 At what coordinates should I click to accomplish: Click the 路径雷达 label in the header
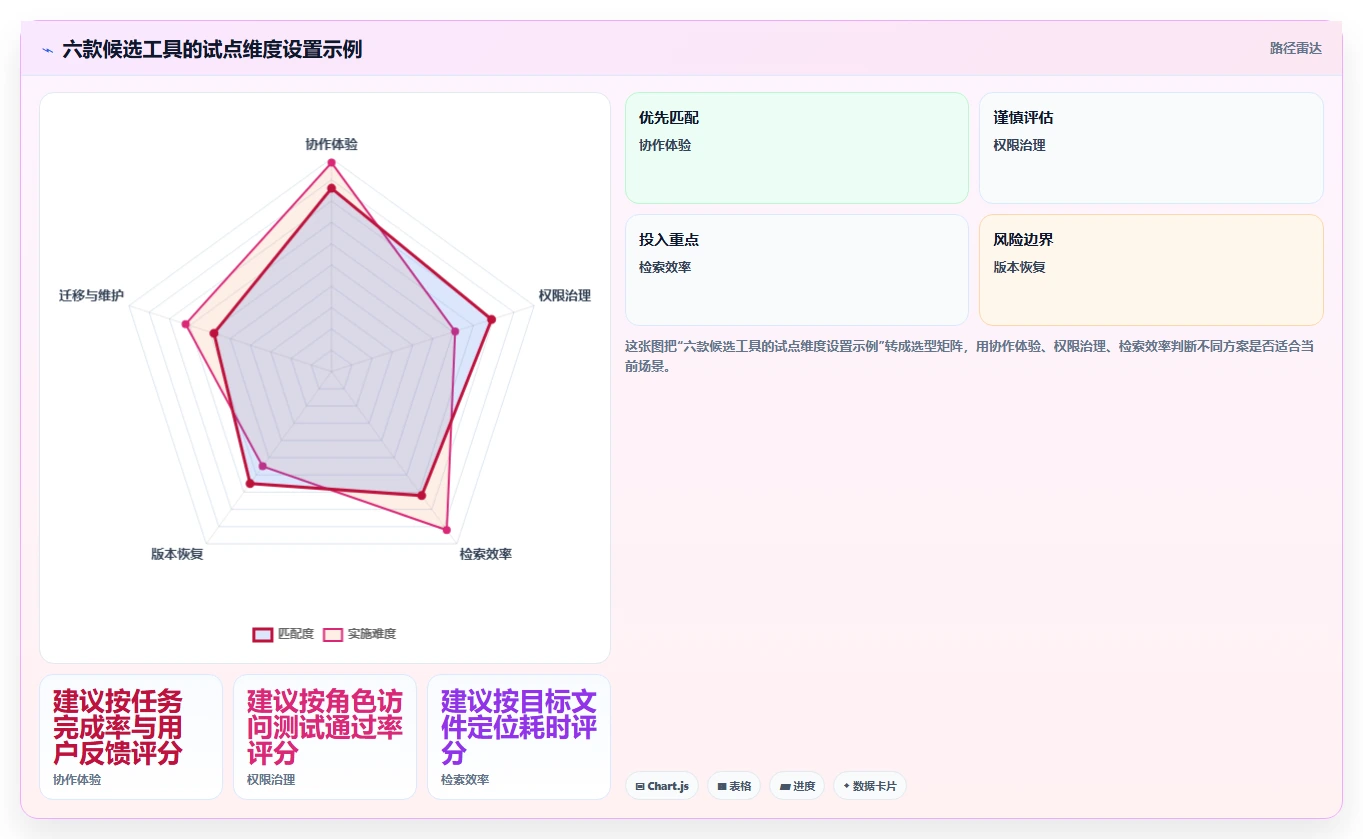(1295, 48)
